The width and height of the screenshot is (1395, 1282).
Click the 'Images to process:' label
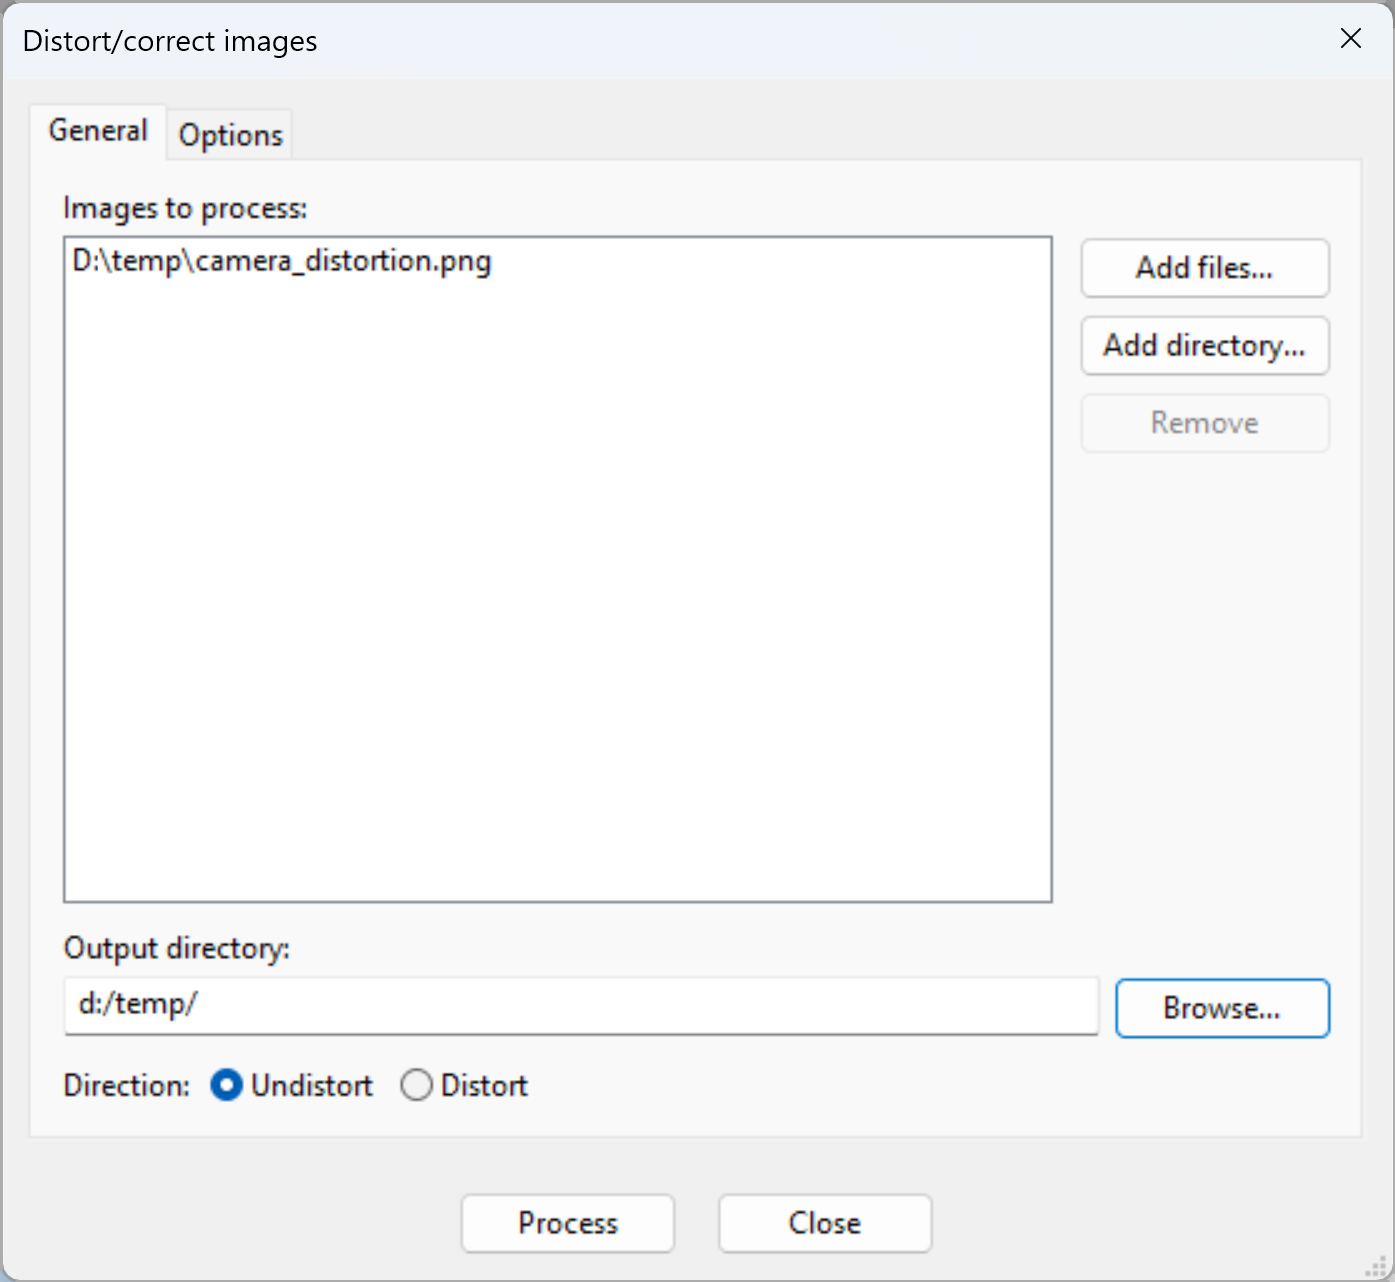click(x=185, y=208)
